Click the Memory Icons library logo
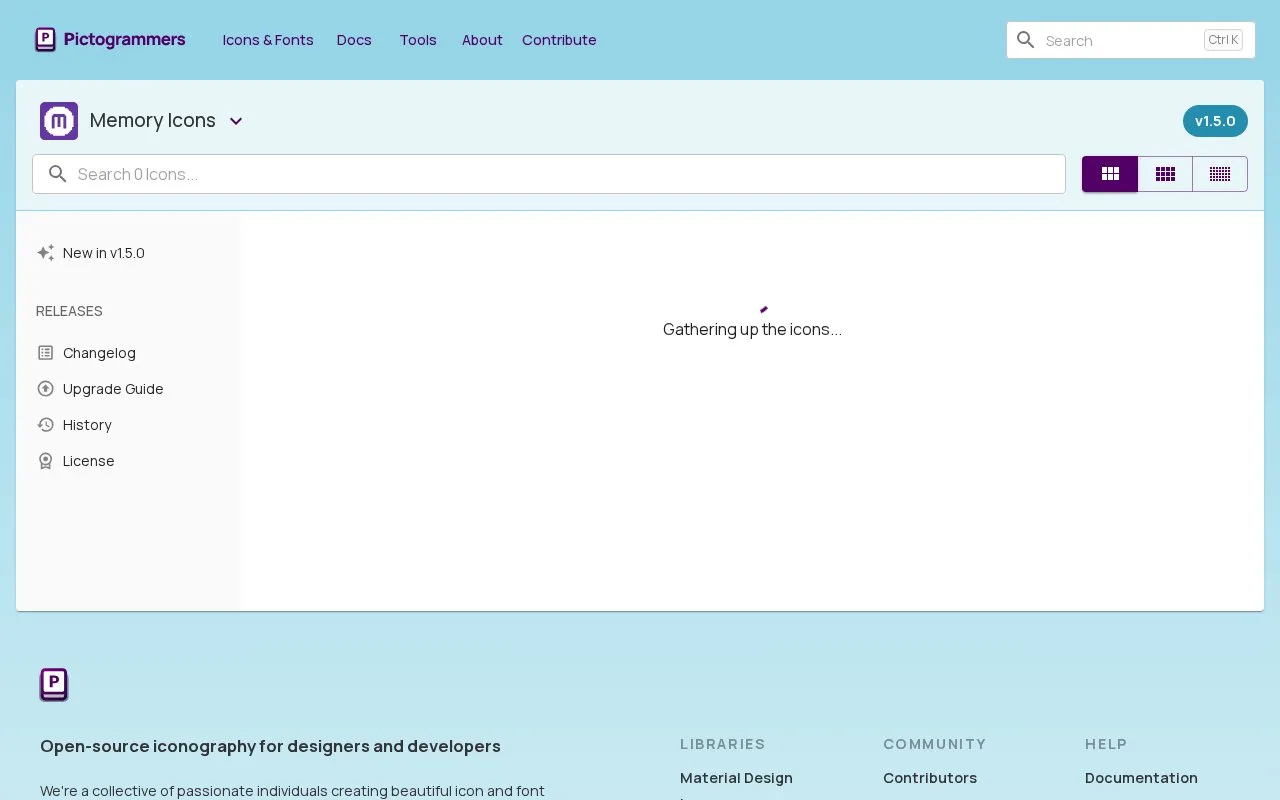 (59, 121)
